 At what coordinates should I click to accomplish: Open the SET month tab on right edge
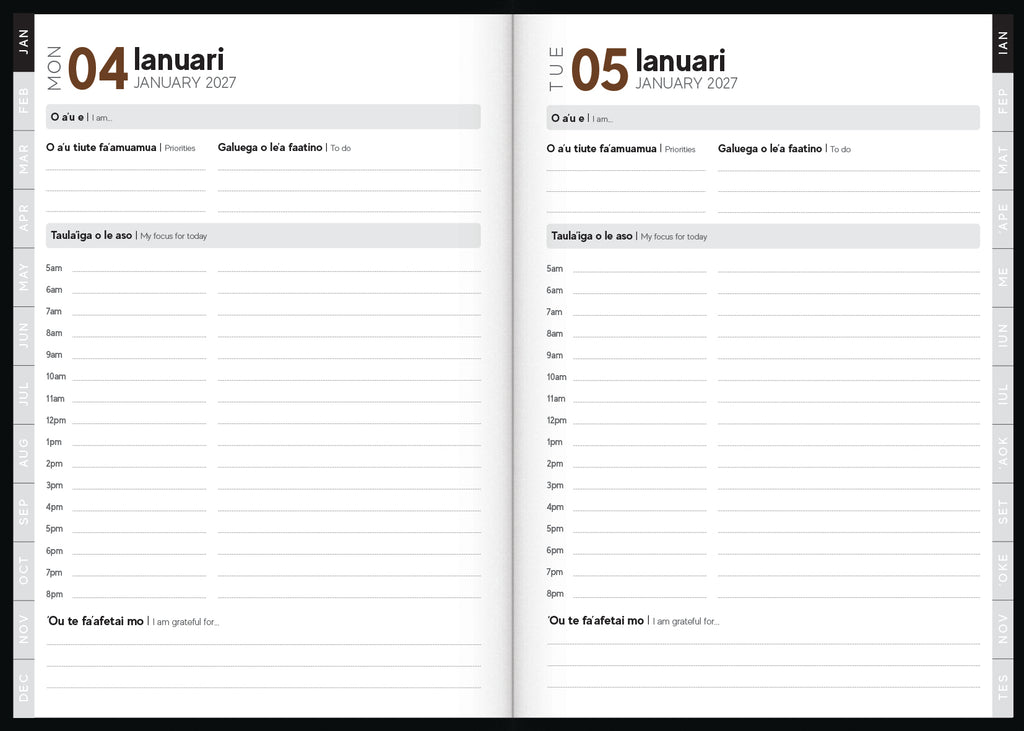[x=1002, y=512]
